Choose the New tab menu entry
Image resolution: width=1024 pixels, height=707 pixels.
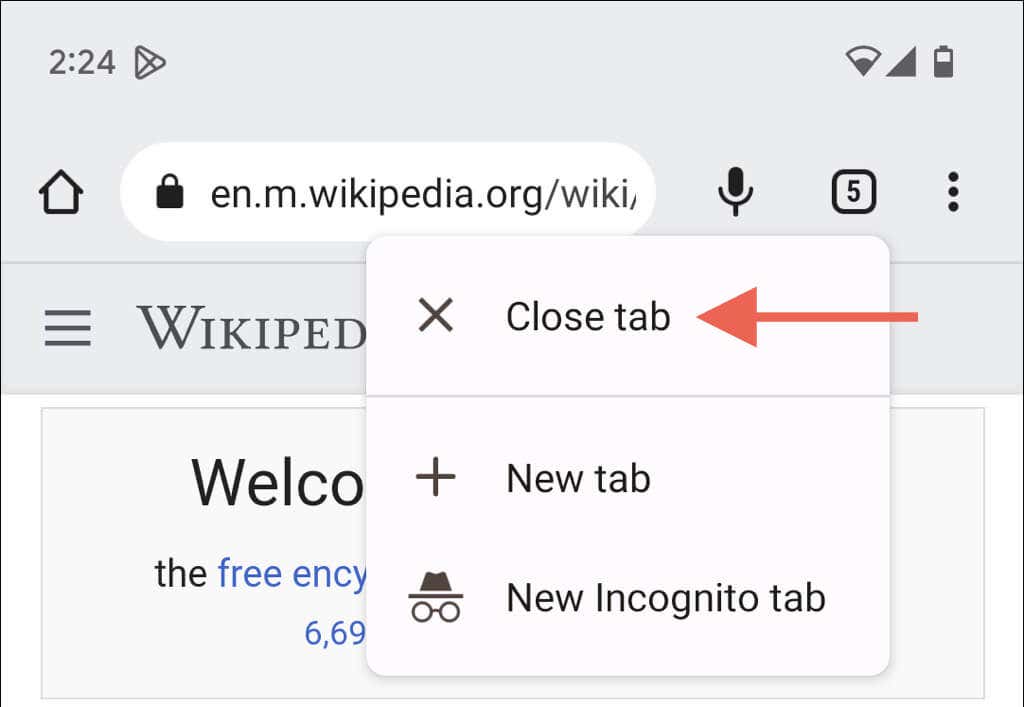[x=578, y=478]
